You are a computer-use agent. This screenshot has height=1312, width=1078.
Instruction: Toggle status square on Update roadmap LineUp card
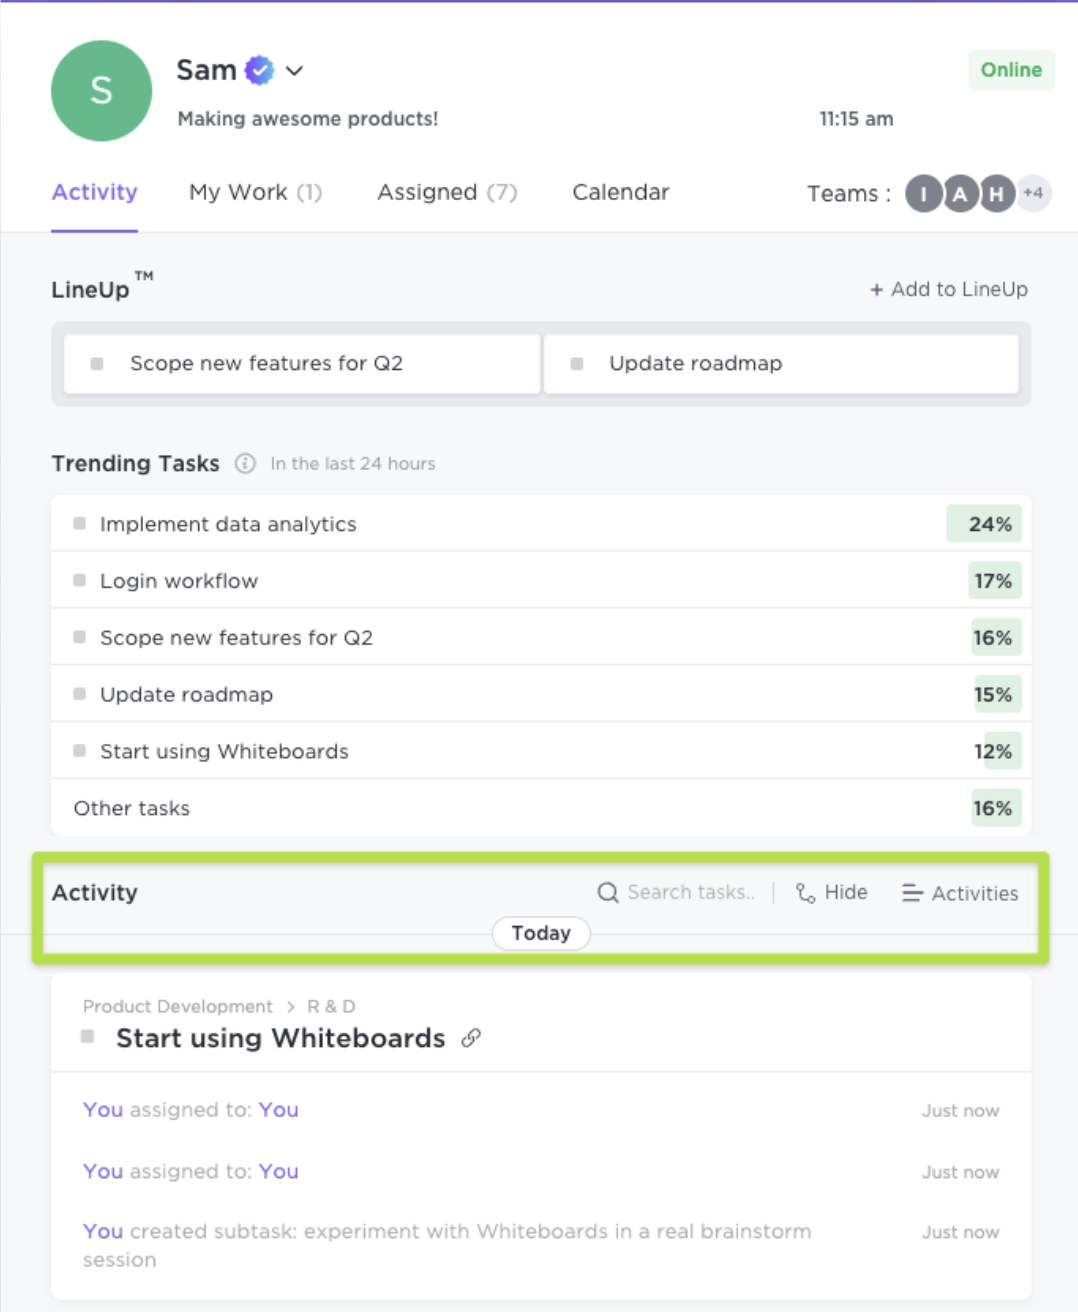point(577,364)
